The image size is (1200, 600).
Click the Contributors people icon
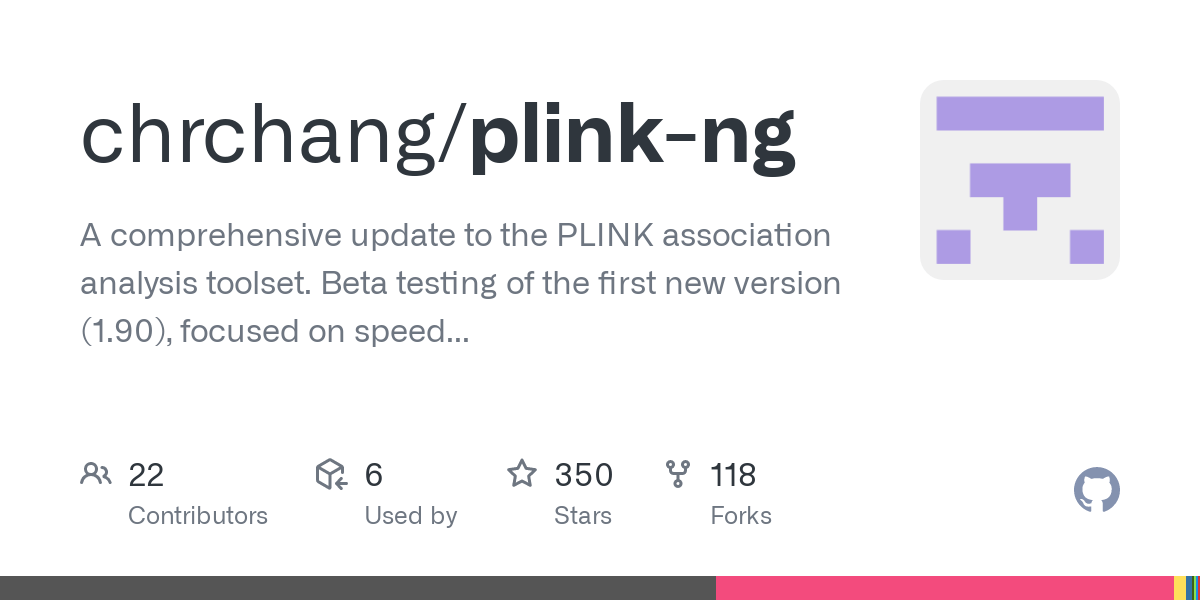95,474
